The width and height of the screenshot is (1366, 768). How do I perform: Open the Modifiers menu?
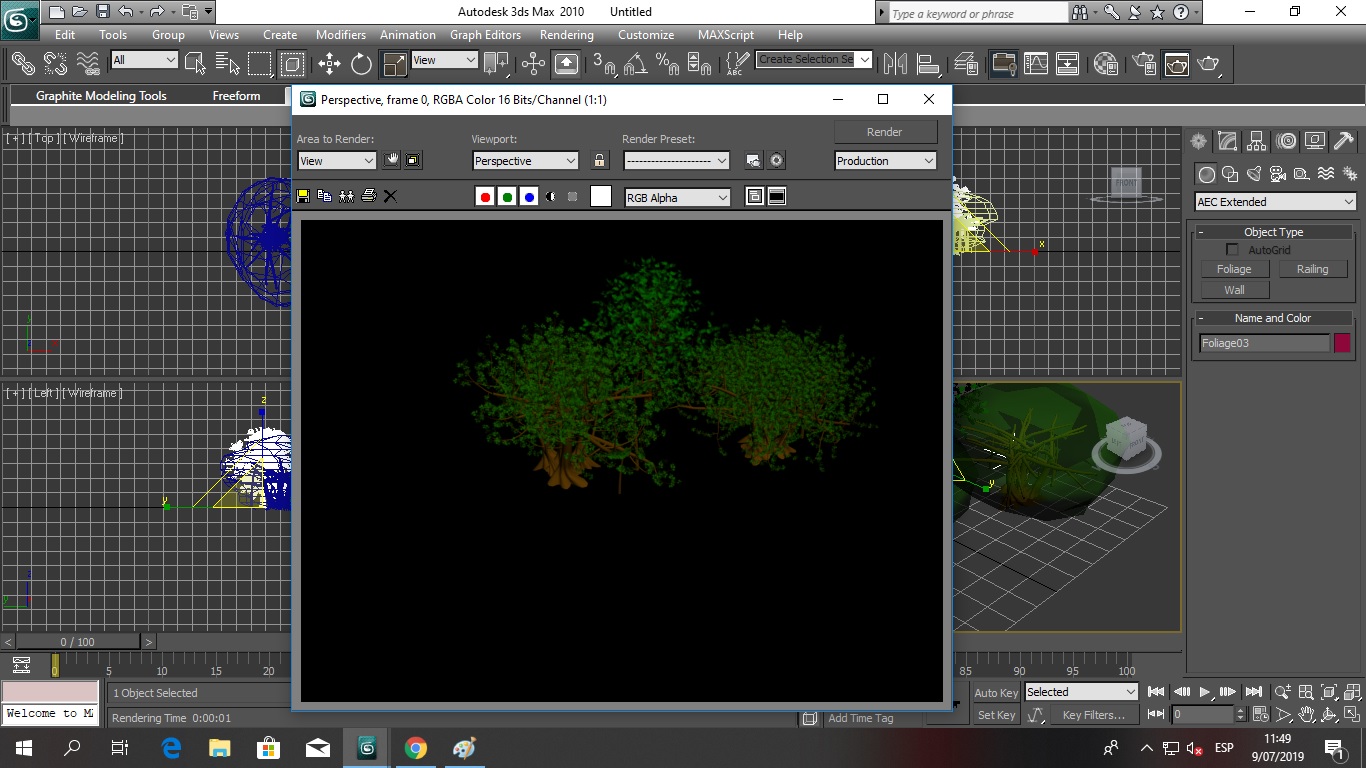tap(341, 34)
